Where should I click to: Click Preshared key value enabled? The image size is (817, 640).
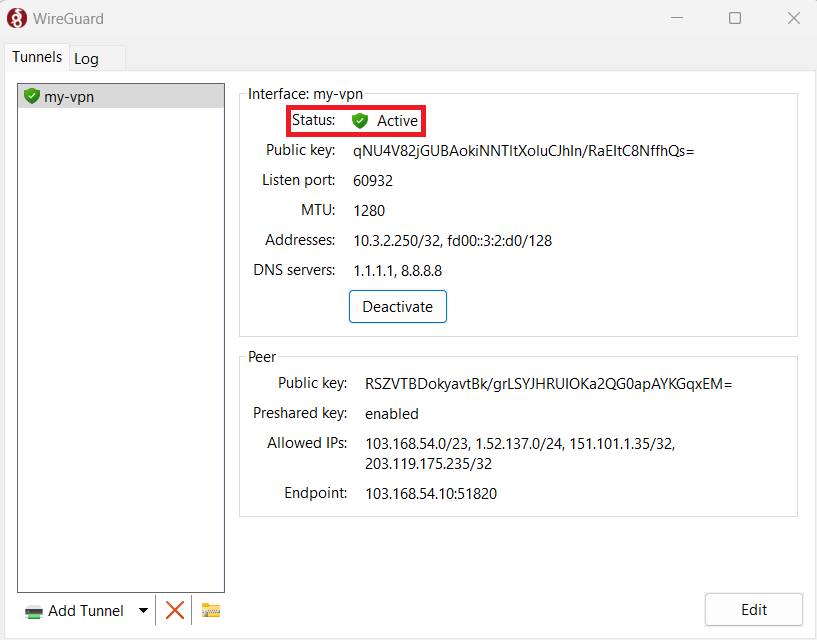pos(391,414)
